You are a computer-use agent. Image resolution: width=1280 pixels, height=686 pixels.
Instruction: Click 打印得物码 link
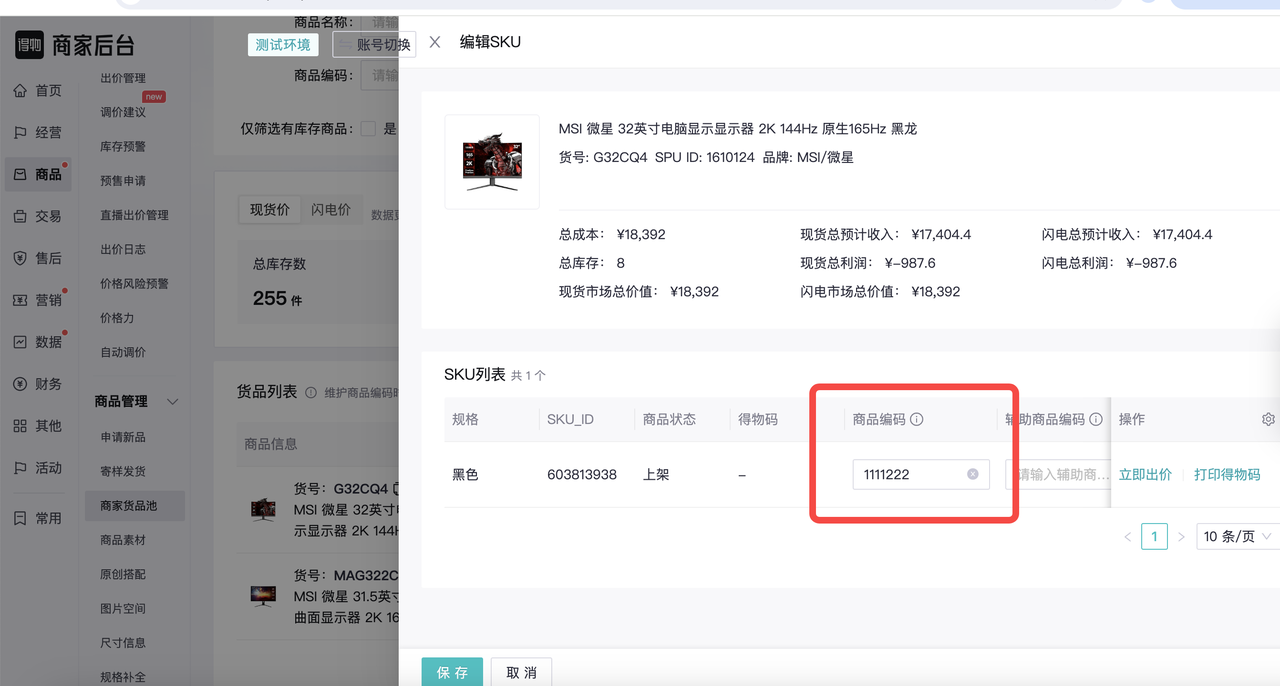(1227, 475)
